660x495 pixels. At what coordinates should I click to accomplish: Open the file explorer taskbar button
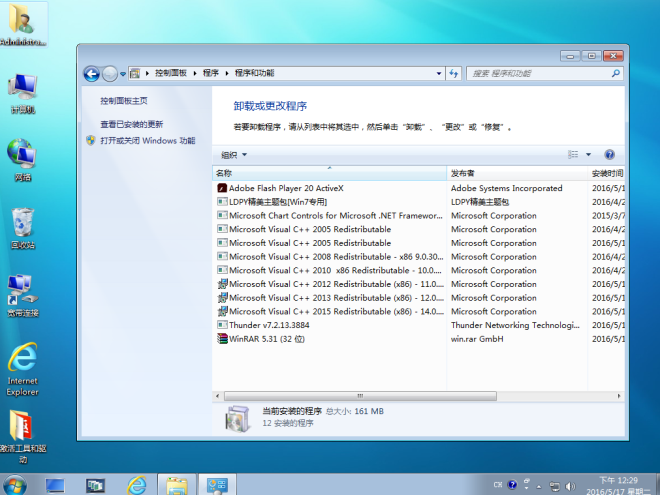click(x=177, y=485)
